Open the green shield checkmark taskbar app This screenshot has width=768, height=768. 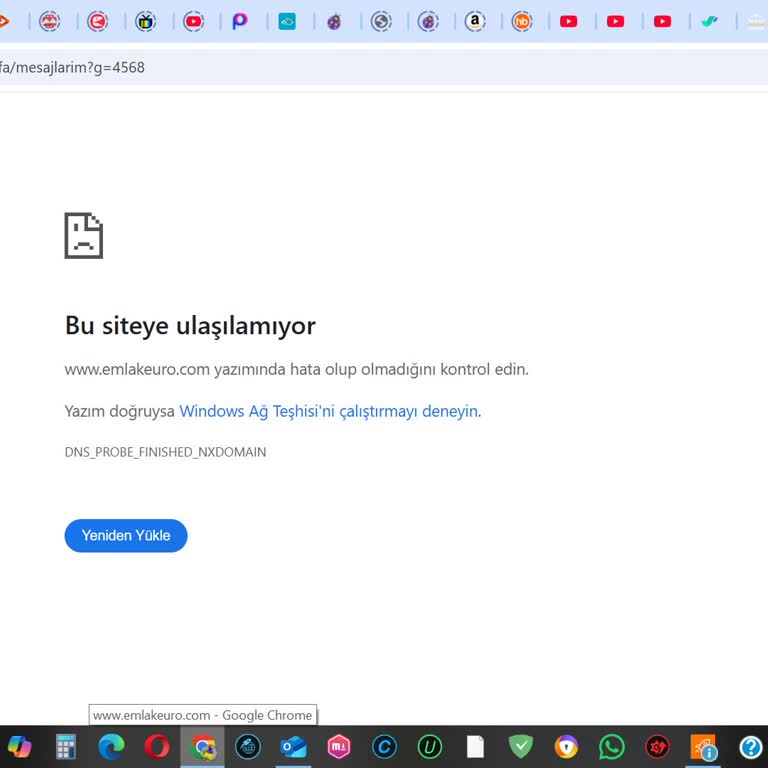tap(521, 747)
